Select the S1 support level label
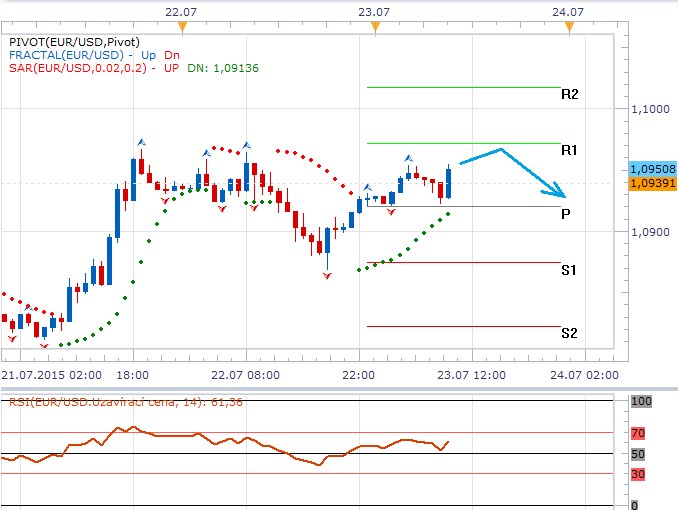The image size is (679, 510). point(568,270)
